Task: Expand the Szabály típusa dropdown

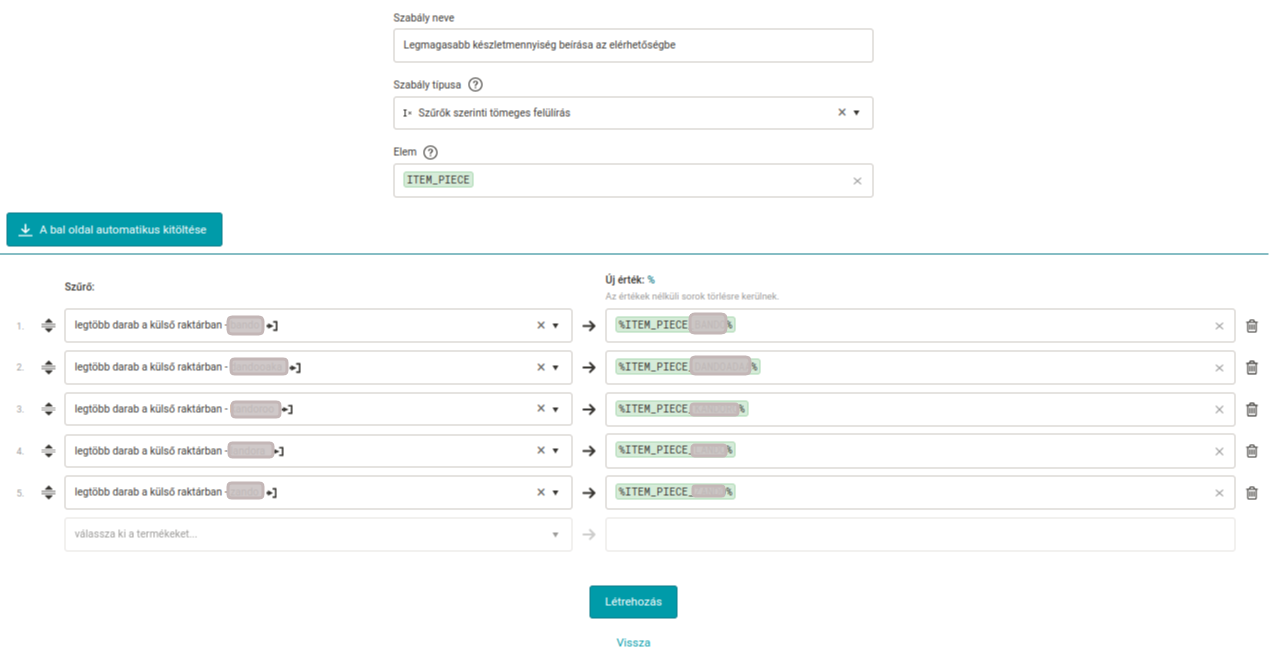Action: pyautogui.click(x=857, y=113)
